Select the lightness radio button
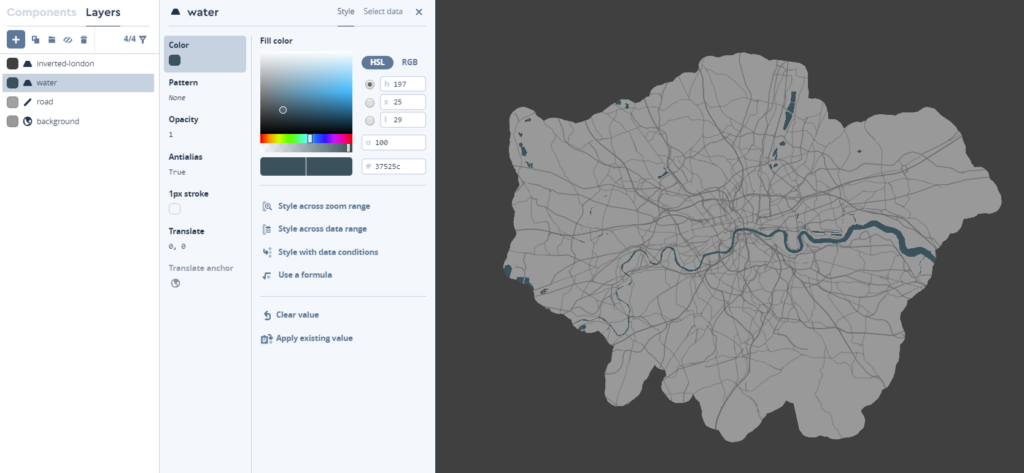The width and height of the screenshot is (1024, 473). [x=370, y=120]
